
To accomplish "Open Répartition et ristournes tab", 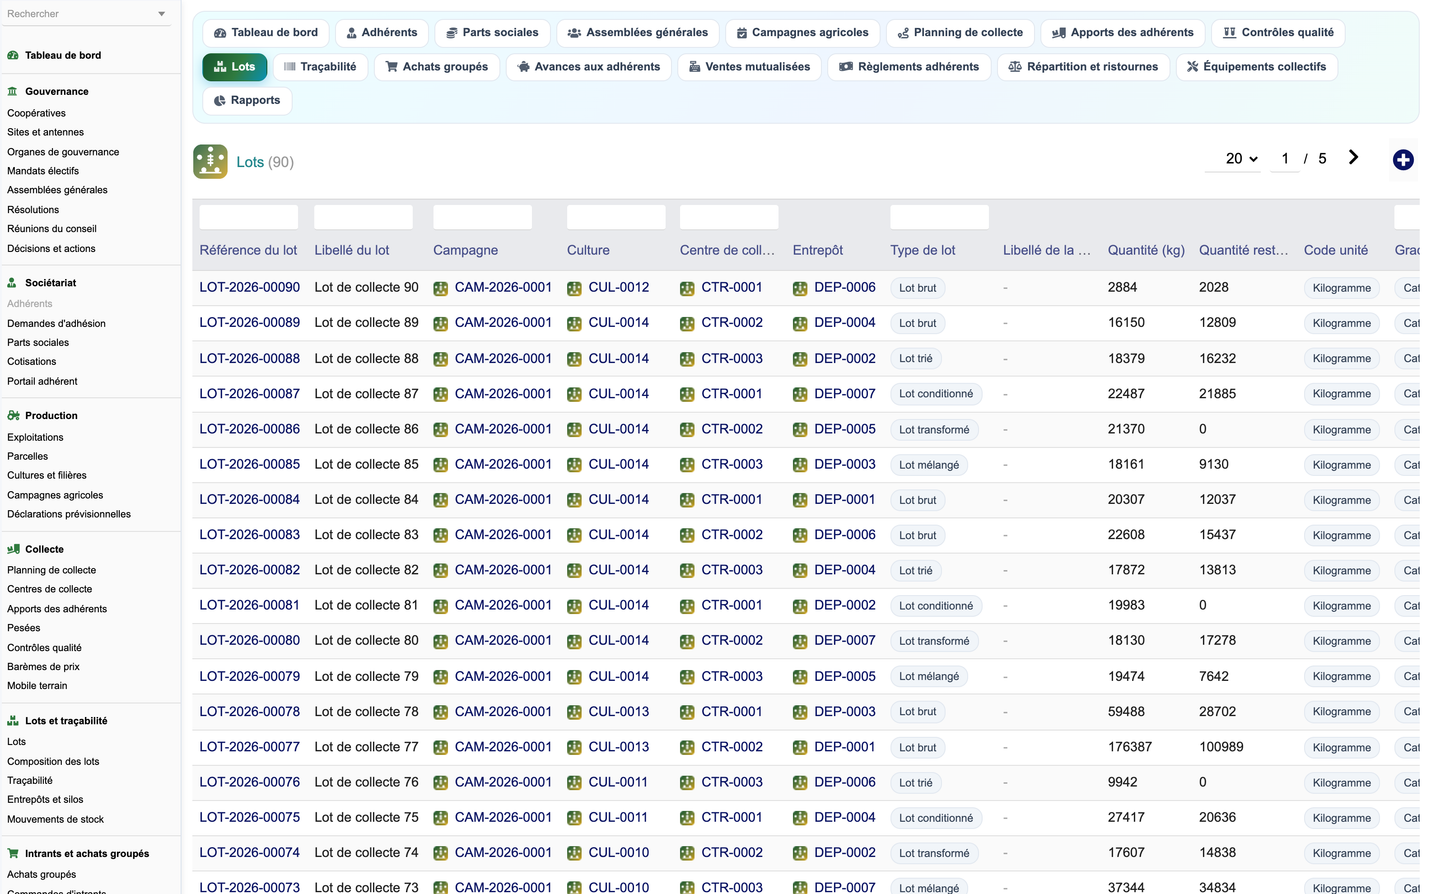I will tap(1083, 67).
